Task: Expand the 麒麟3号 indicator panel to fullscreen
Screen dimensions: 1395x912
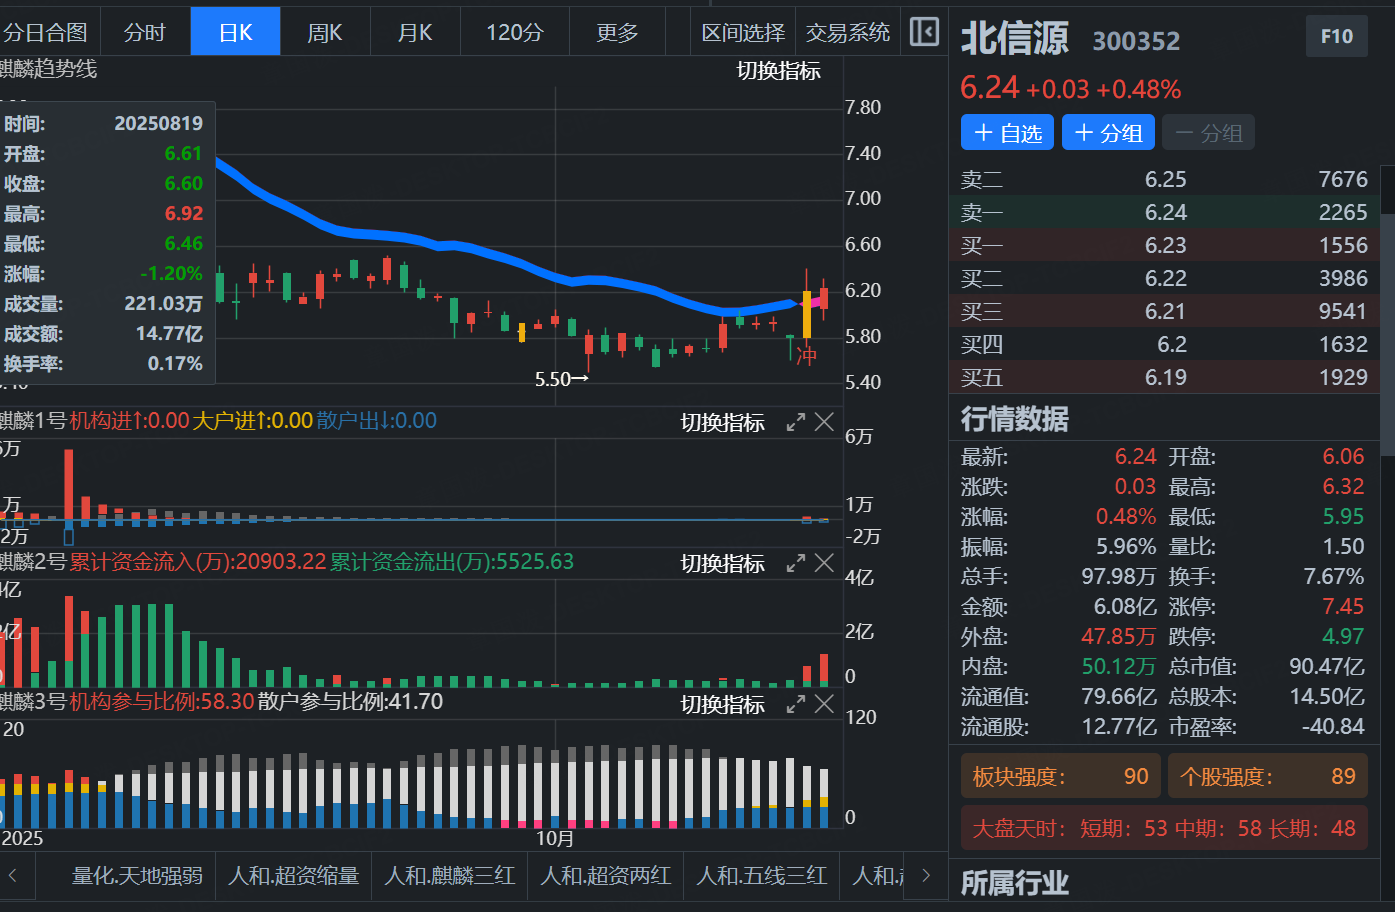Action: tap(795, 704)
